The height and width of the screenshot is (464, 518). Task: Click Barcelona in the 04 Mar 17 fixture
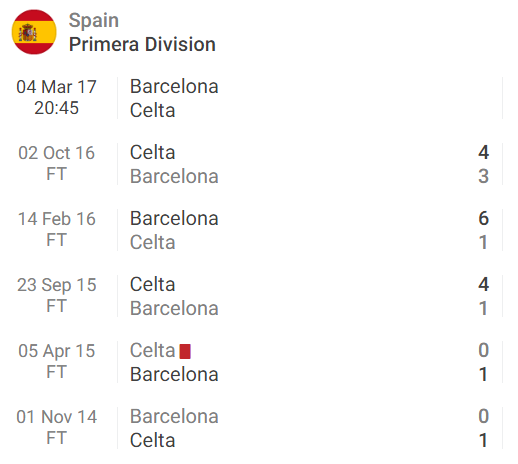tap(174, 86)
